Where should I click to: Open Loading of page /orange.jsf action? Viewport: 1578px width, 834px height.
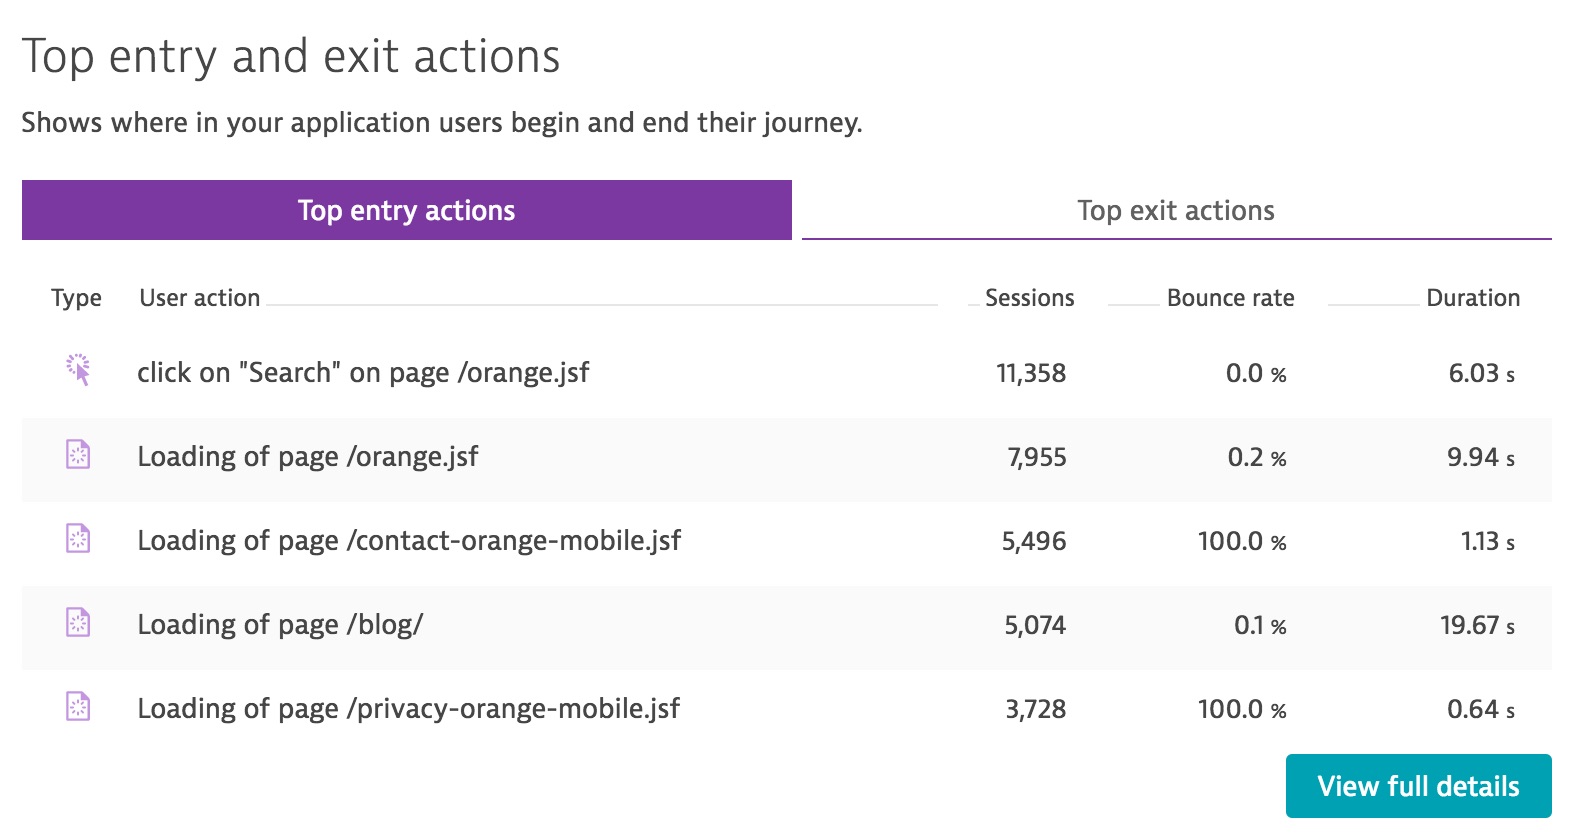[x=308, y=457]
